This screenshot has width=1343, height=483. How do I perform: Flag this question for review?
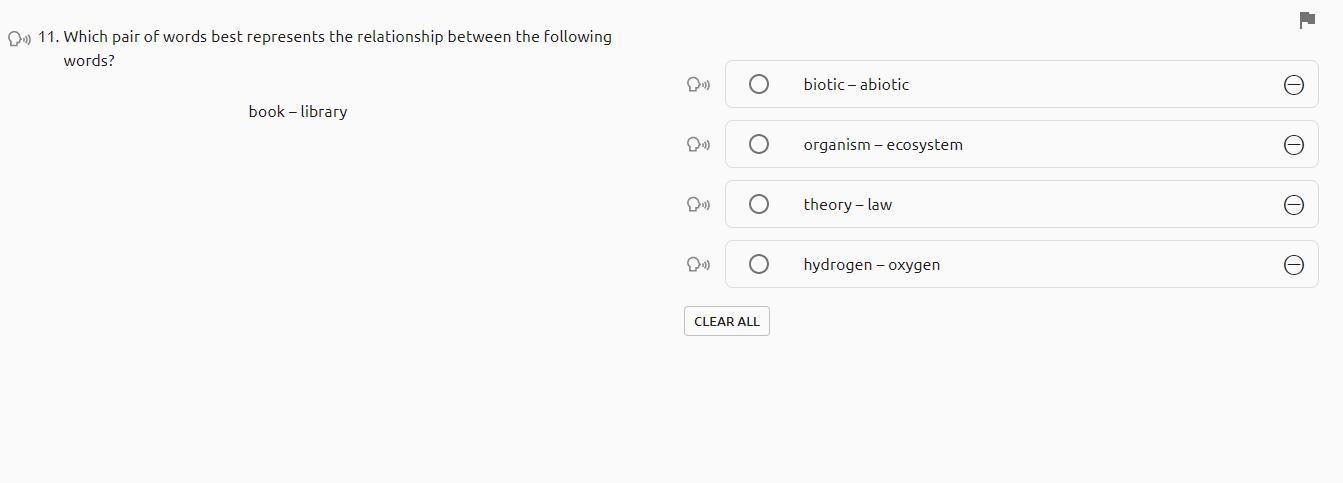pyautogui.click(x=1306, y=20)
